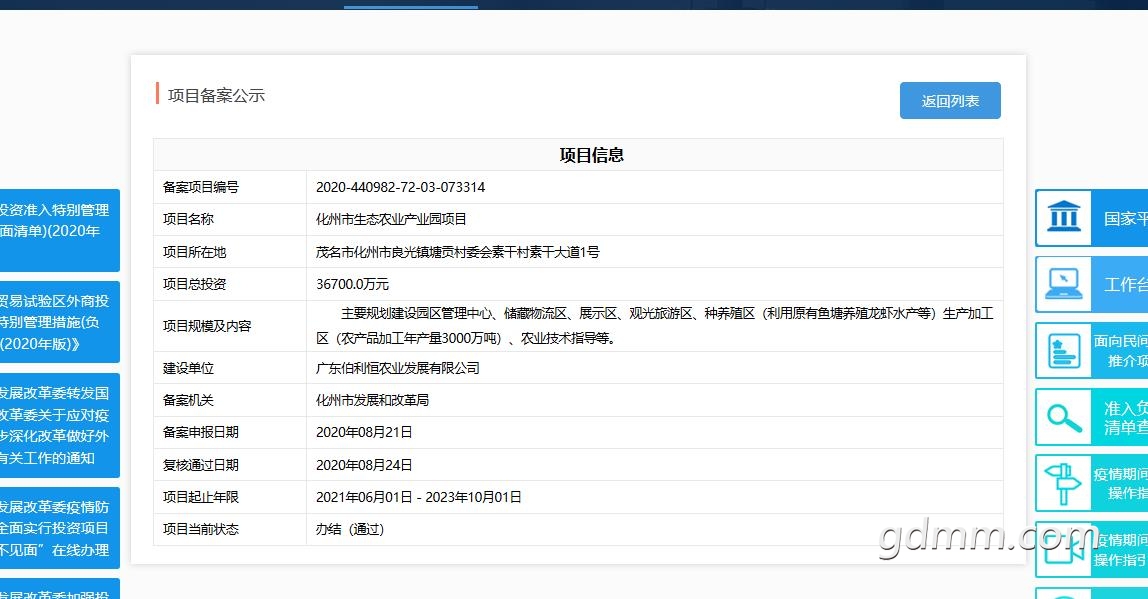Click the 项目信息 table header
The width and height of the screenshot is (1148, 599).
coord(592,155)
